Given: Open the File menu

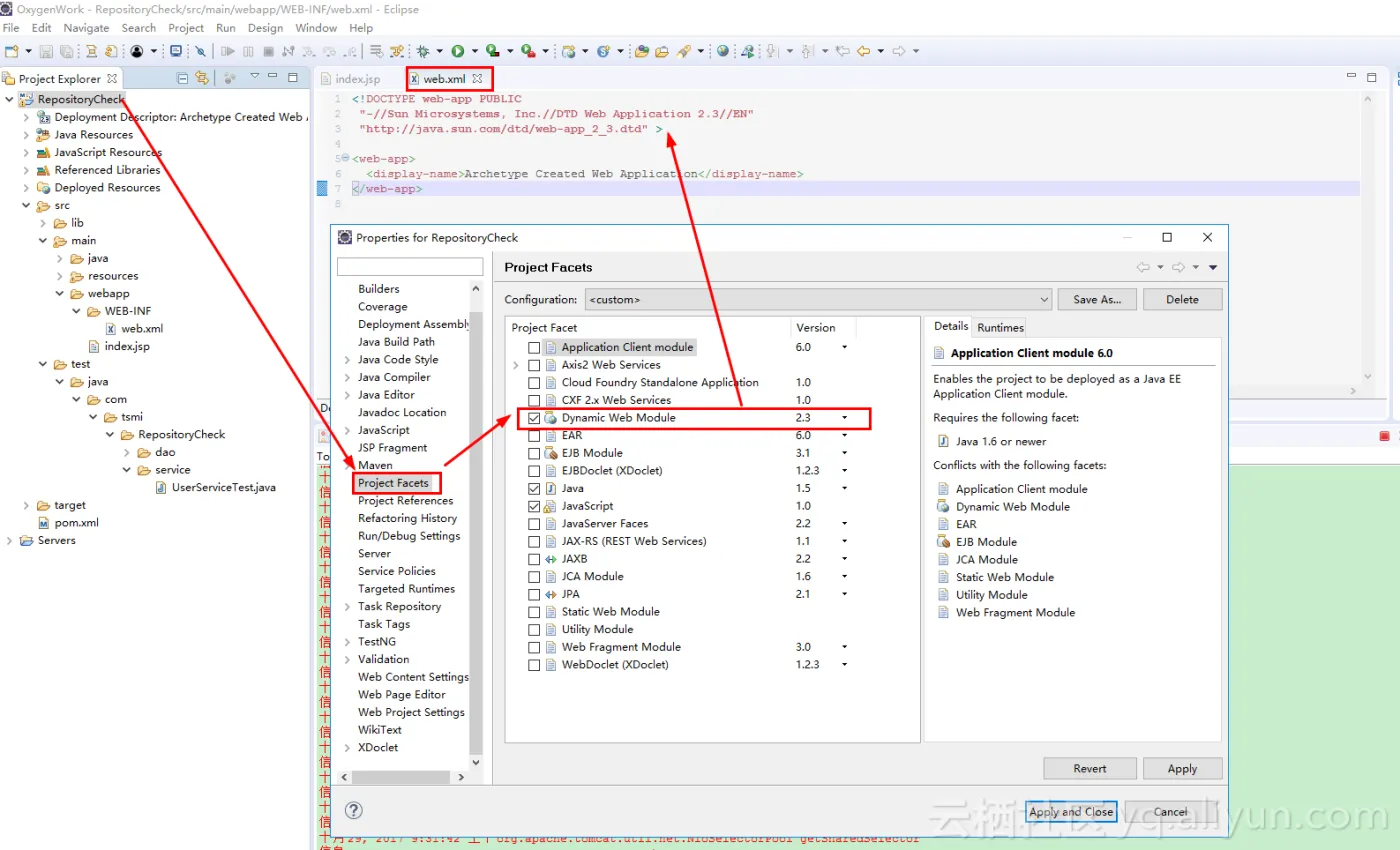Looking at the screenshot, I should 11,28.
